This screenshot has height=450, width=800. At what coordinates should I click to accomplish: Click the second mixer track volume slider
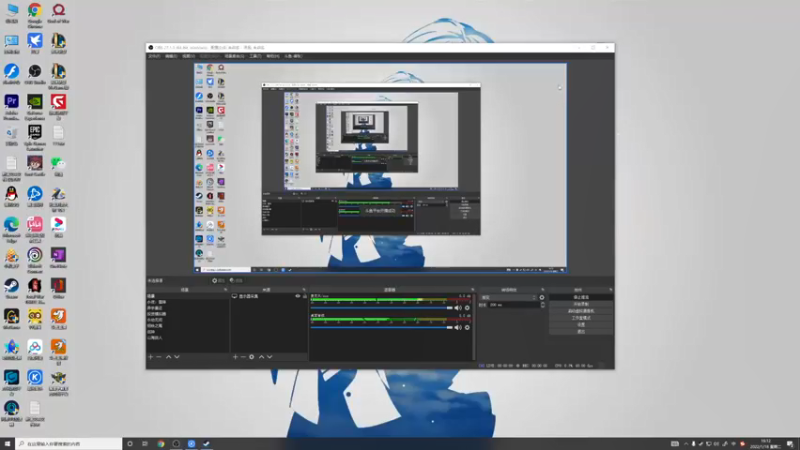(x=382, y=328)
